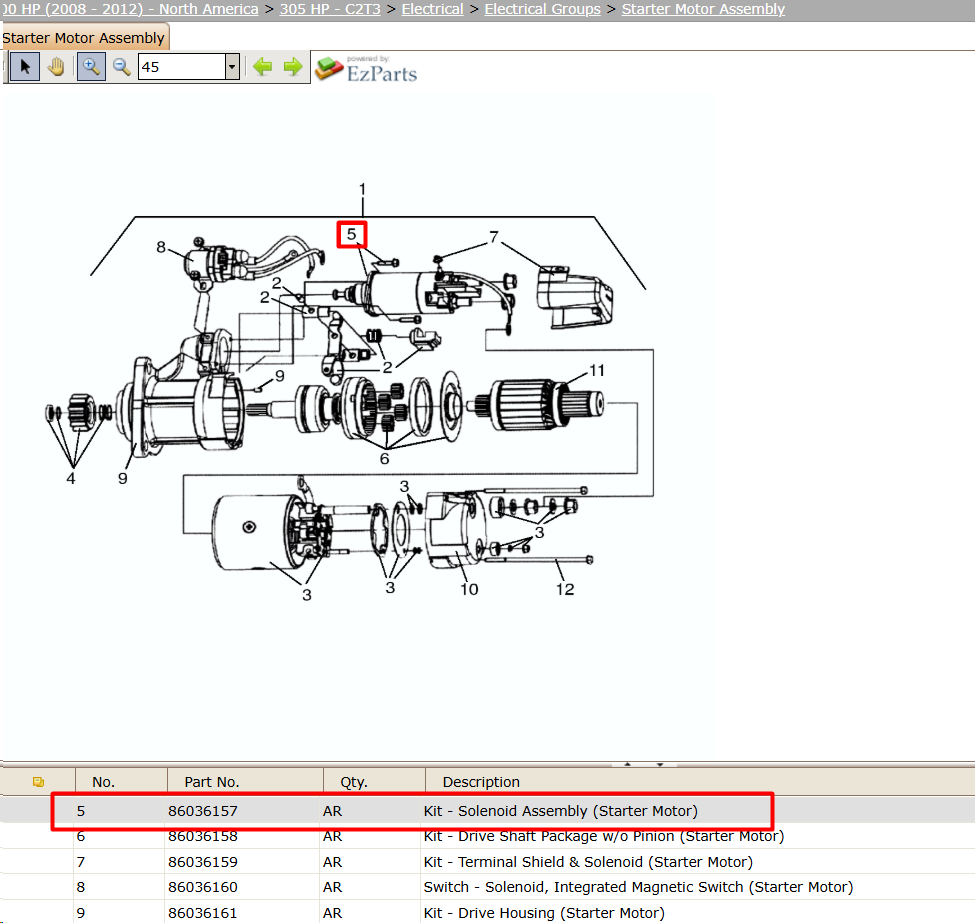
Task: Go to next diagram with right green arrow
Action: [293, 66]
